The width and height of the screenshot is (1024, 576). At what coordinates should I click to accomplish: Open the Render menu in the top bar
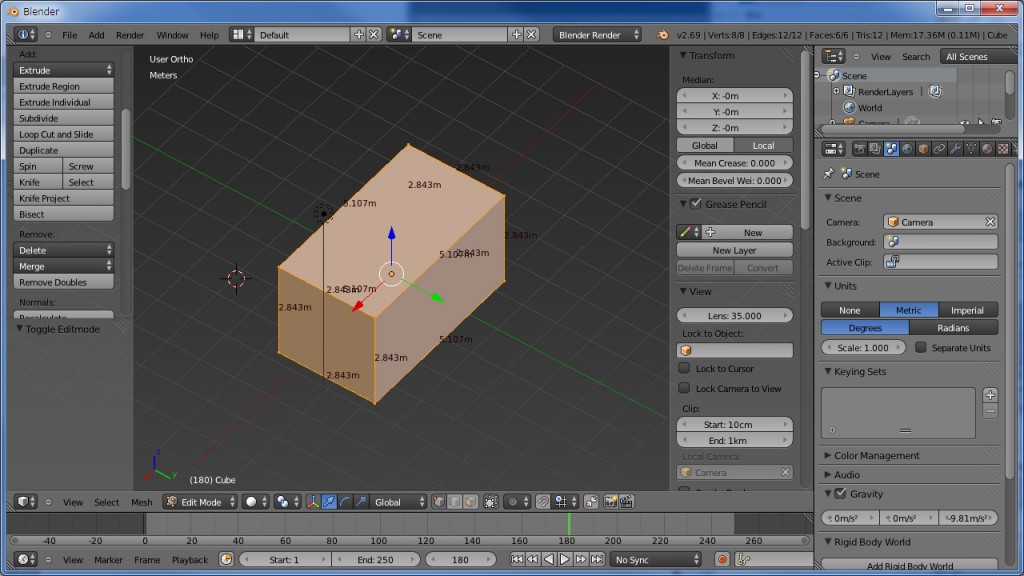[130, 34]
